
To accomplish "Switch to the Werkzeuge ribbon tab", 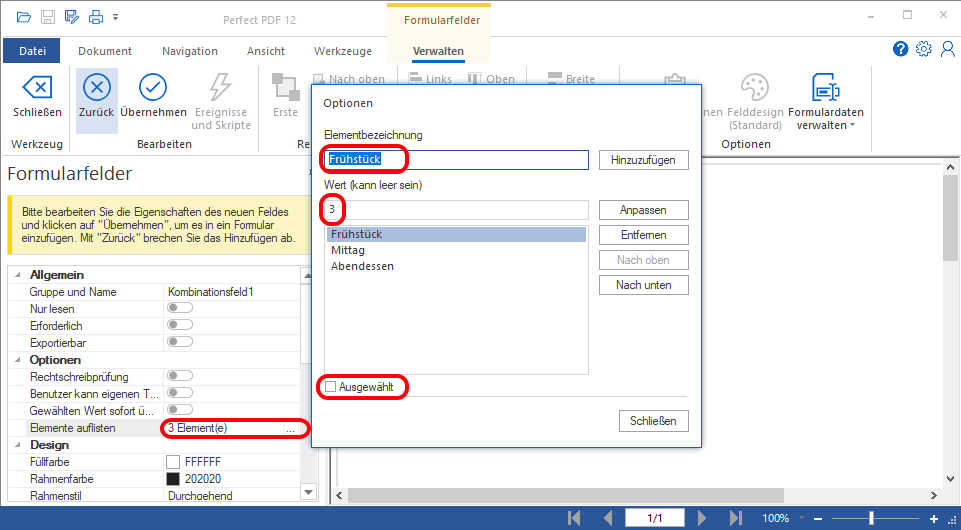I will 342,51.
